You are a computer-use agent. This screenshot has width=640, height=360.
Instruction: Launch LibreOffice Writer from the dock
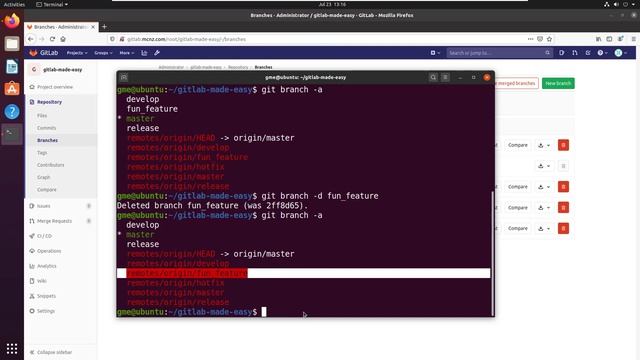pos(12,66)
